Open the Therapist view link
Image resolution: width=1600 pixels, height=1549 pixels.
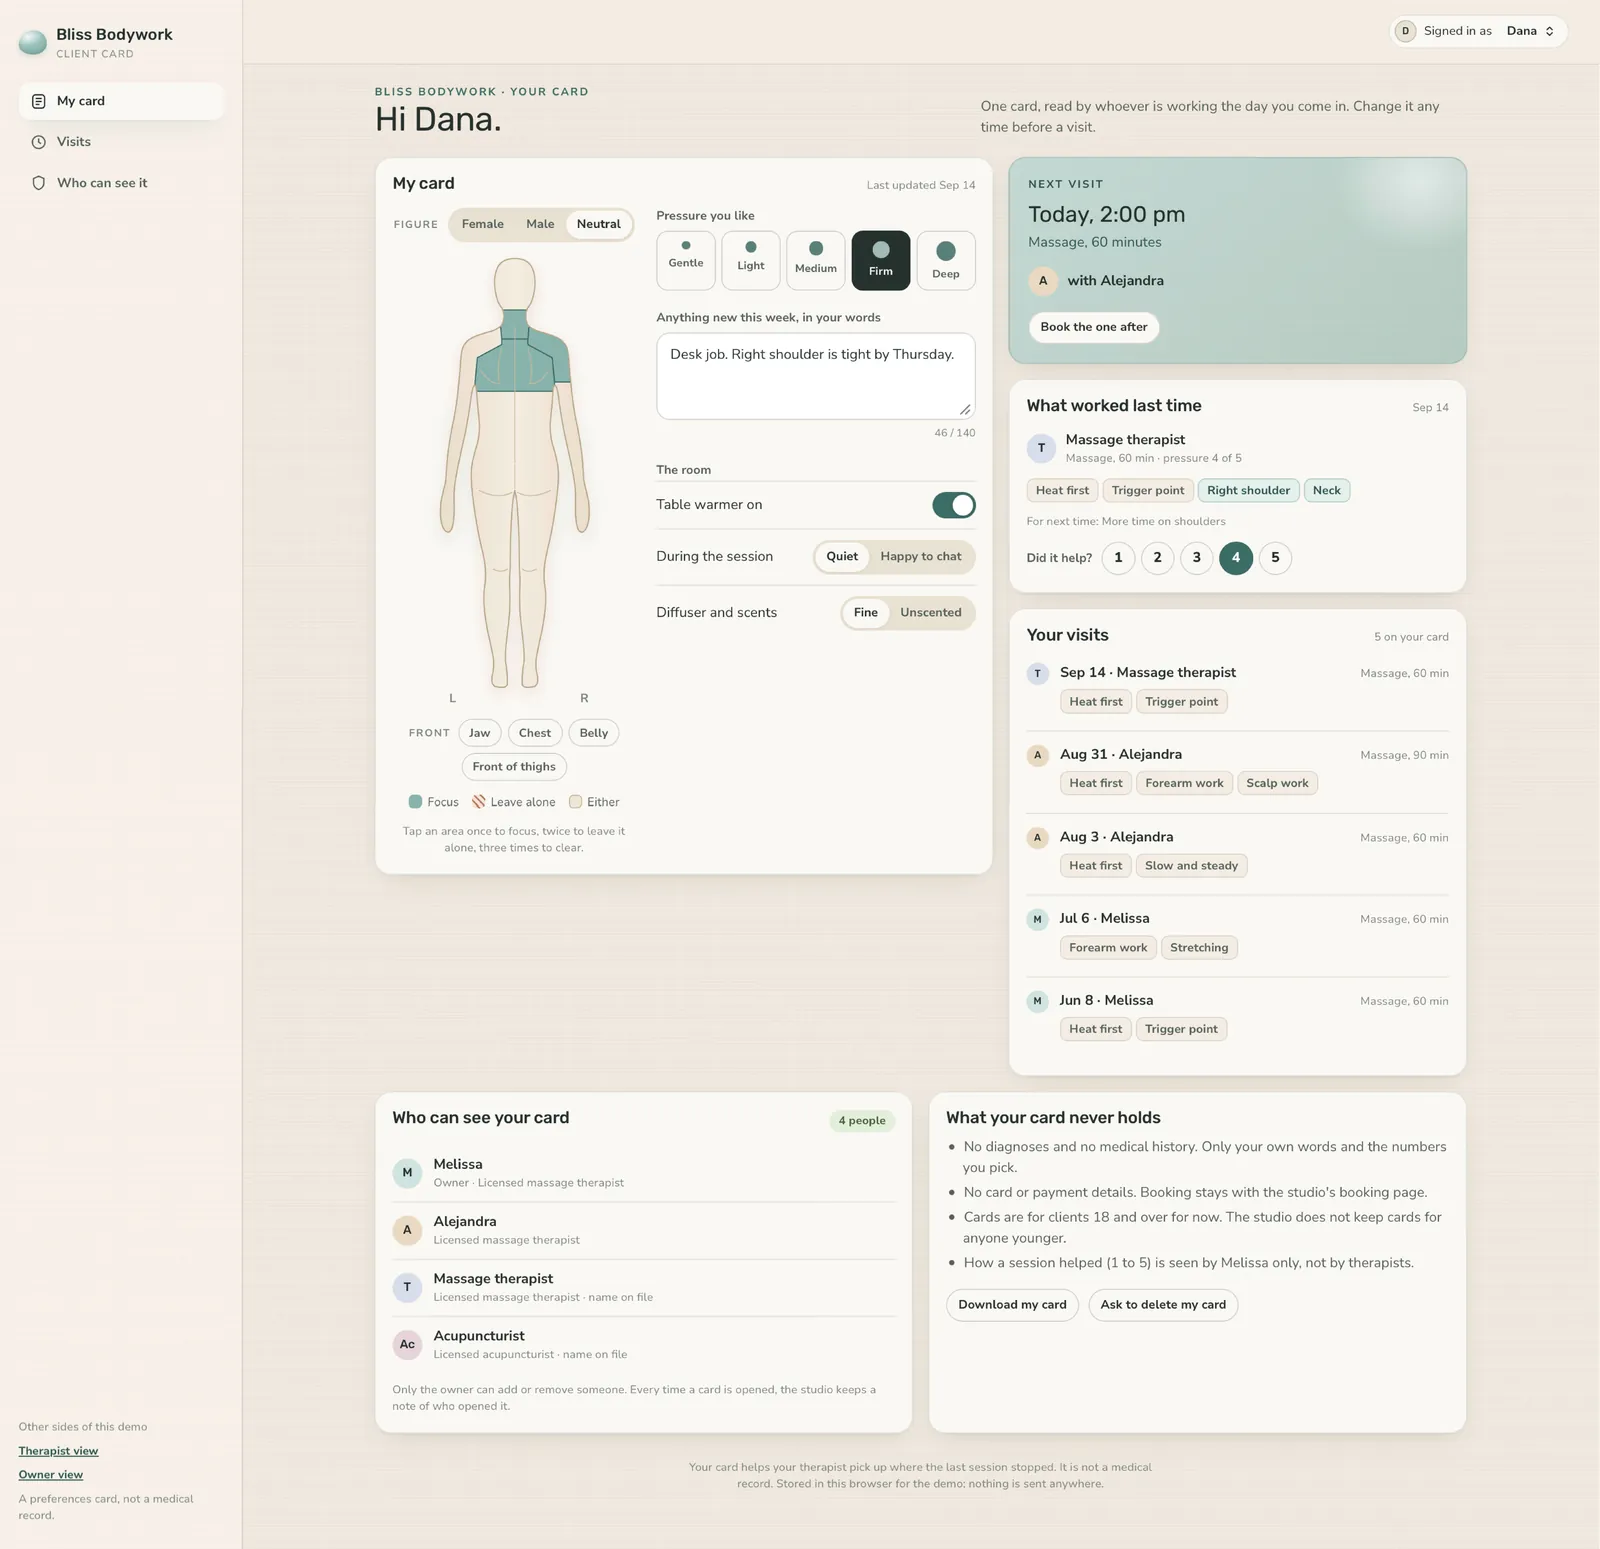pos(58,1451)
